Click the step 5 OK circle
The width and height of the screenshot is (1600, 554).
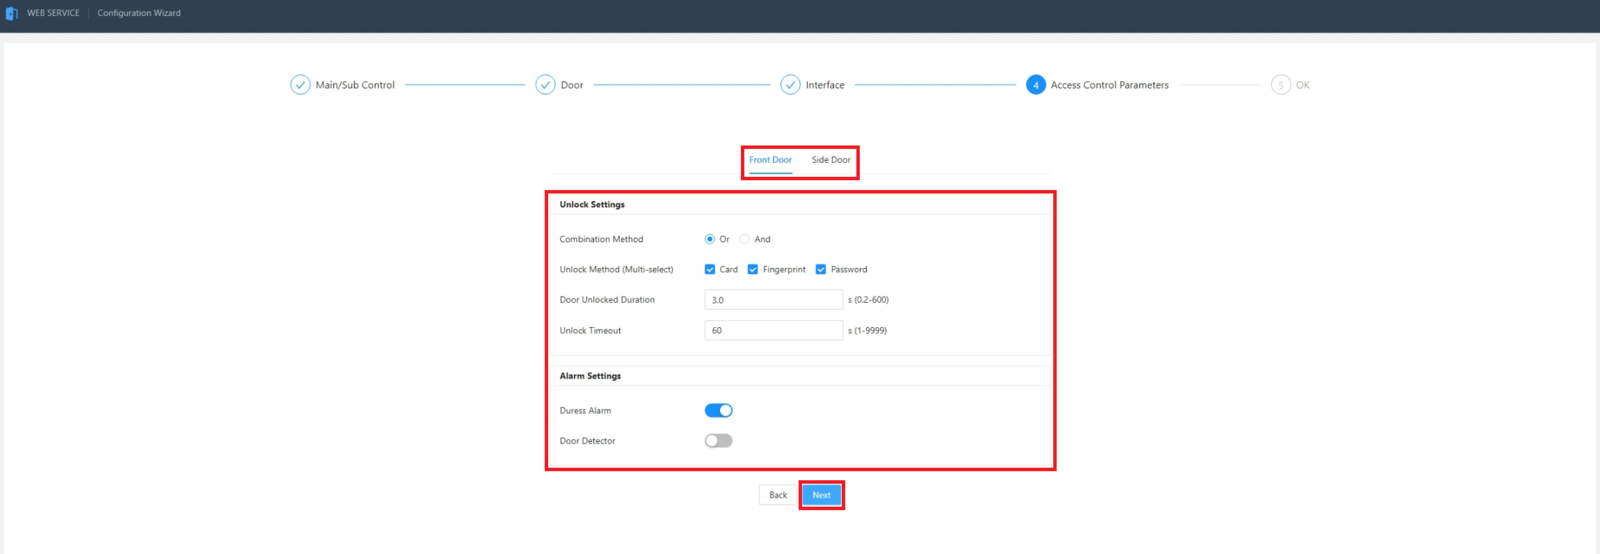pyautogui.click(x=1281, y=85)
